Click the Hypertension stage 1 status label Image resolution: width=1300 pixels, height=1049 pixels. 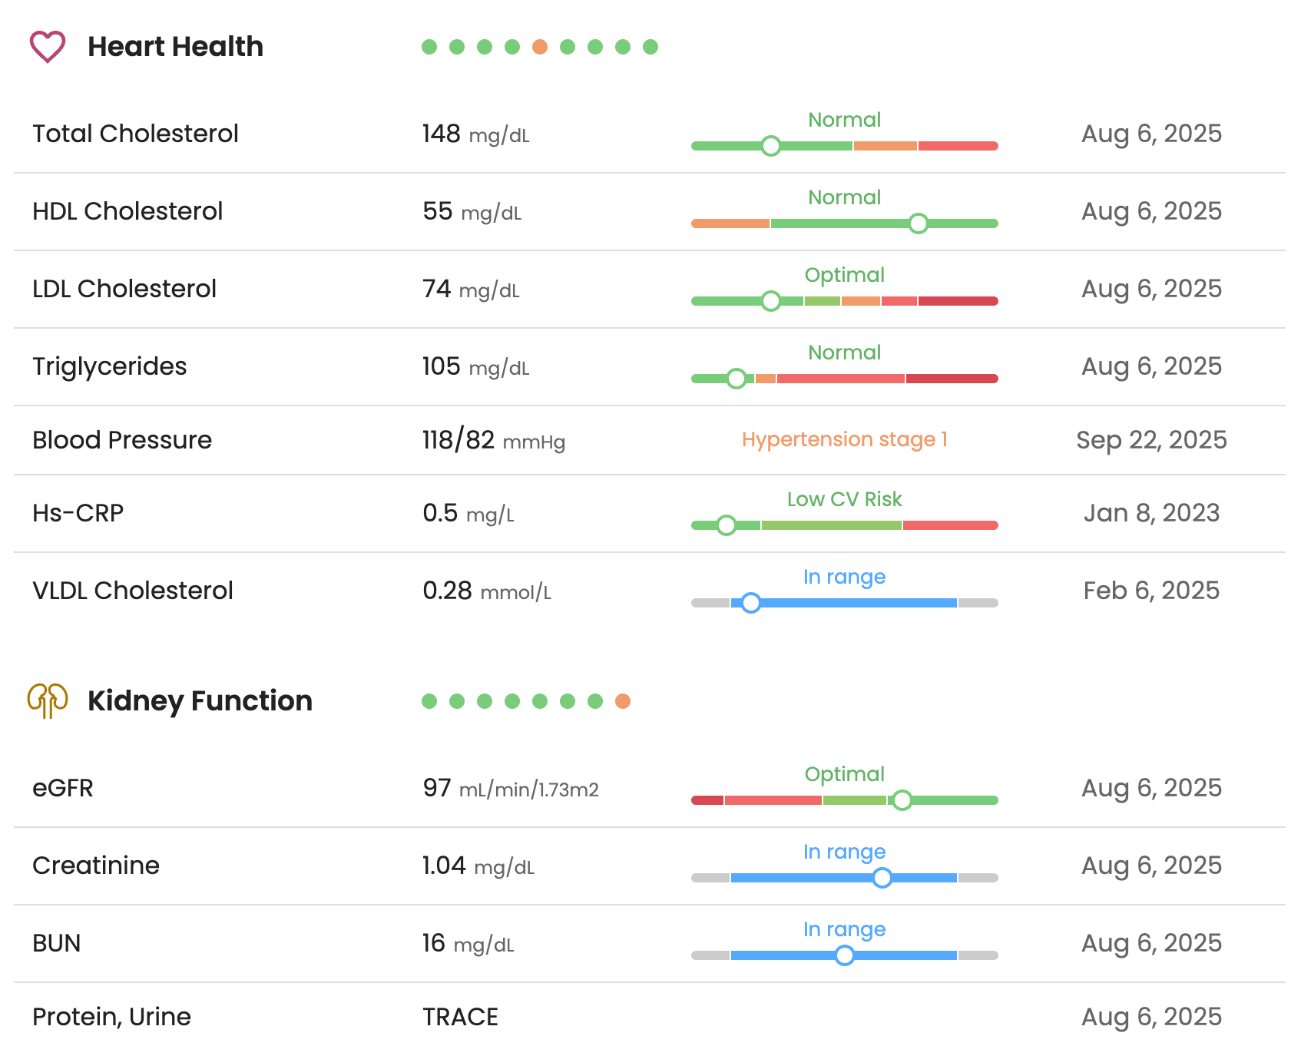(844, 440)
